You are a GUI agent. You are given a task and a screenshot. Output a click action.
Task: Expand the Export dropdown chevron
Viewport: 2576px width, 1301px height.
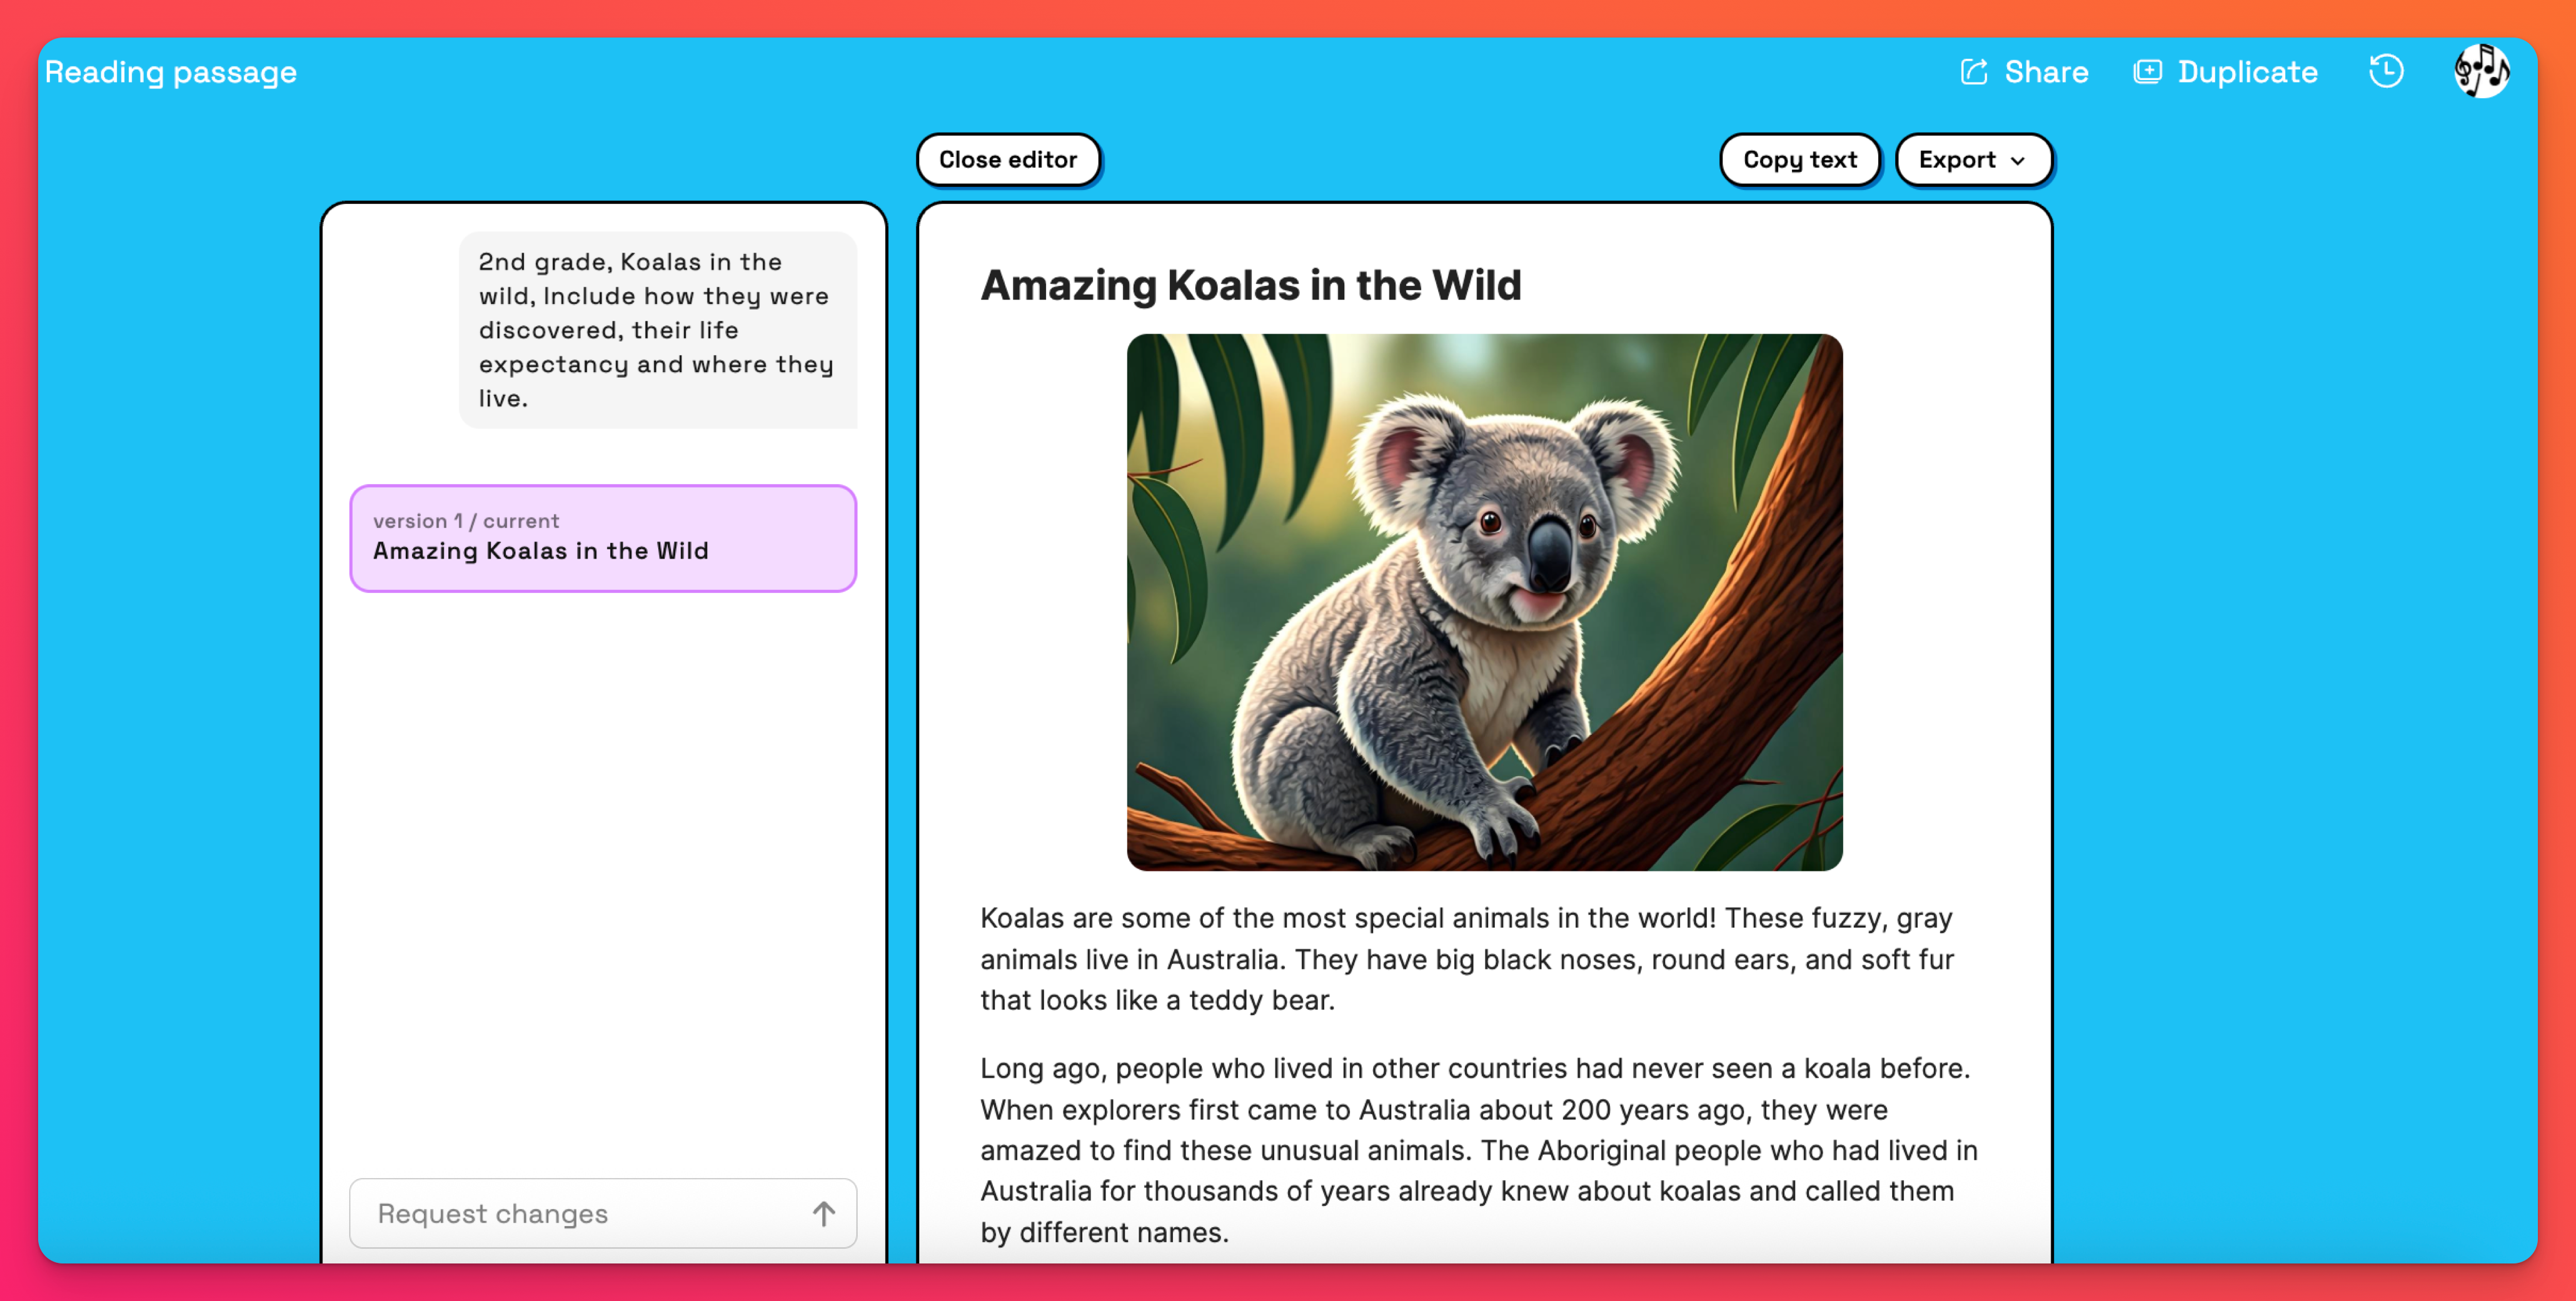click(2019, 161)
